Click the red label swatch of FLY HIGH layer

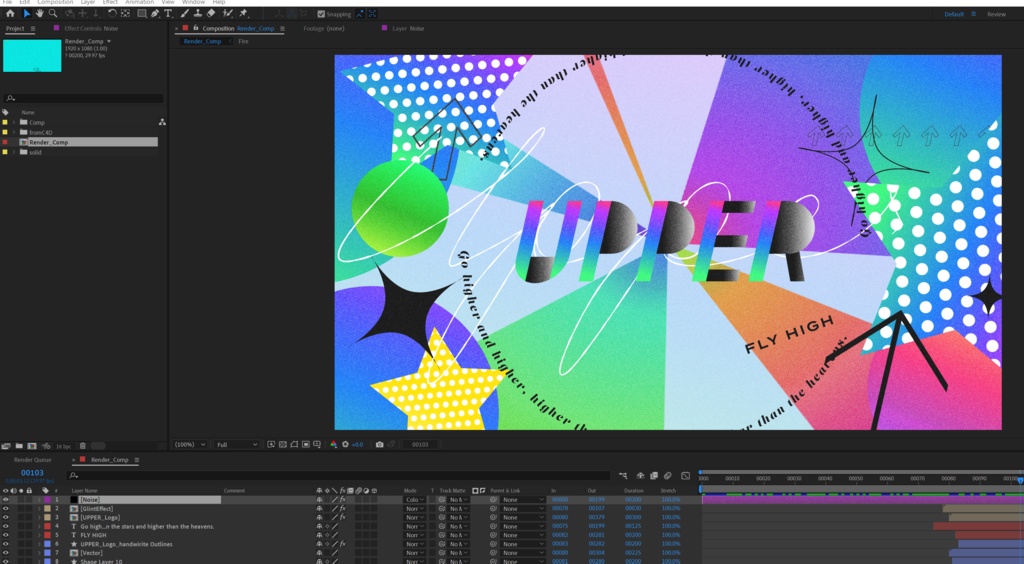click(47, 535)
